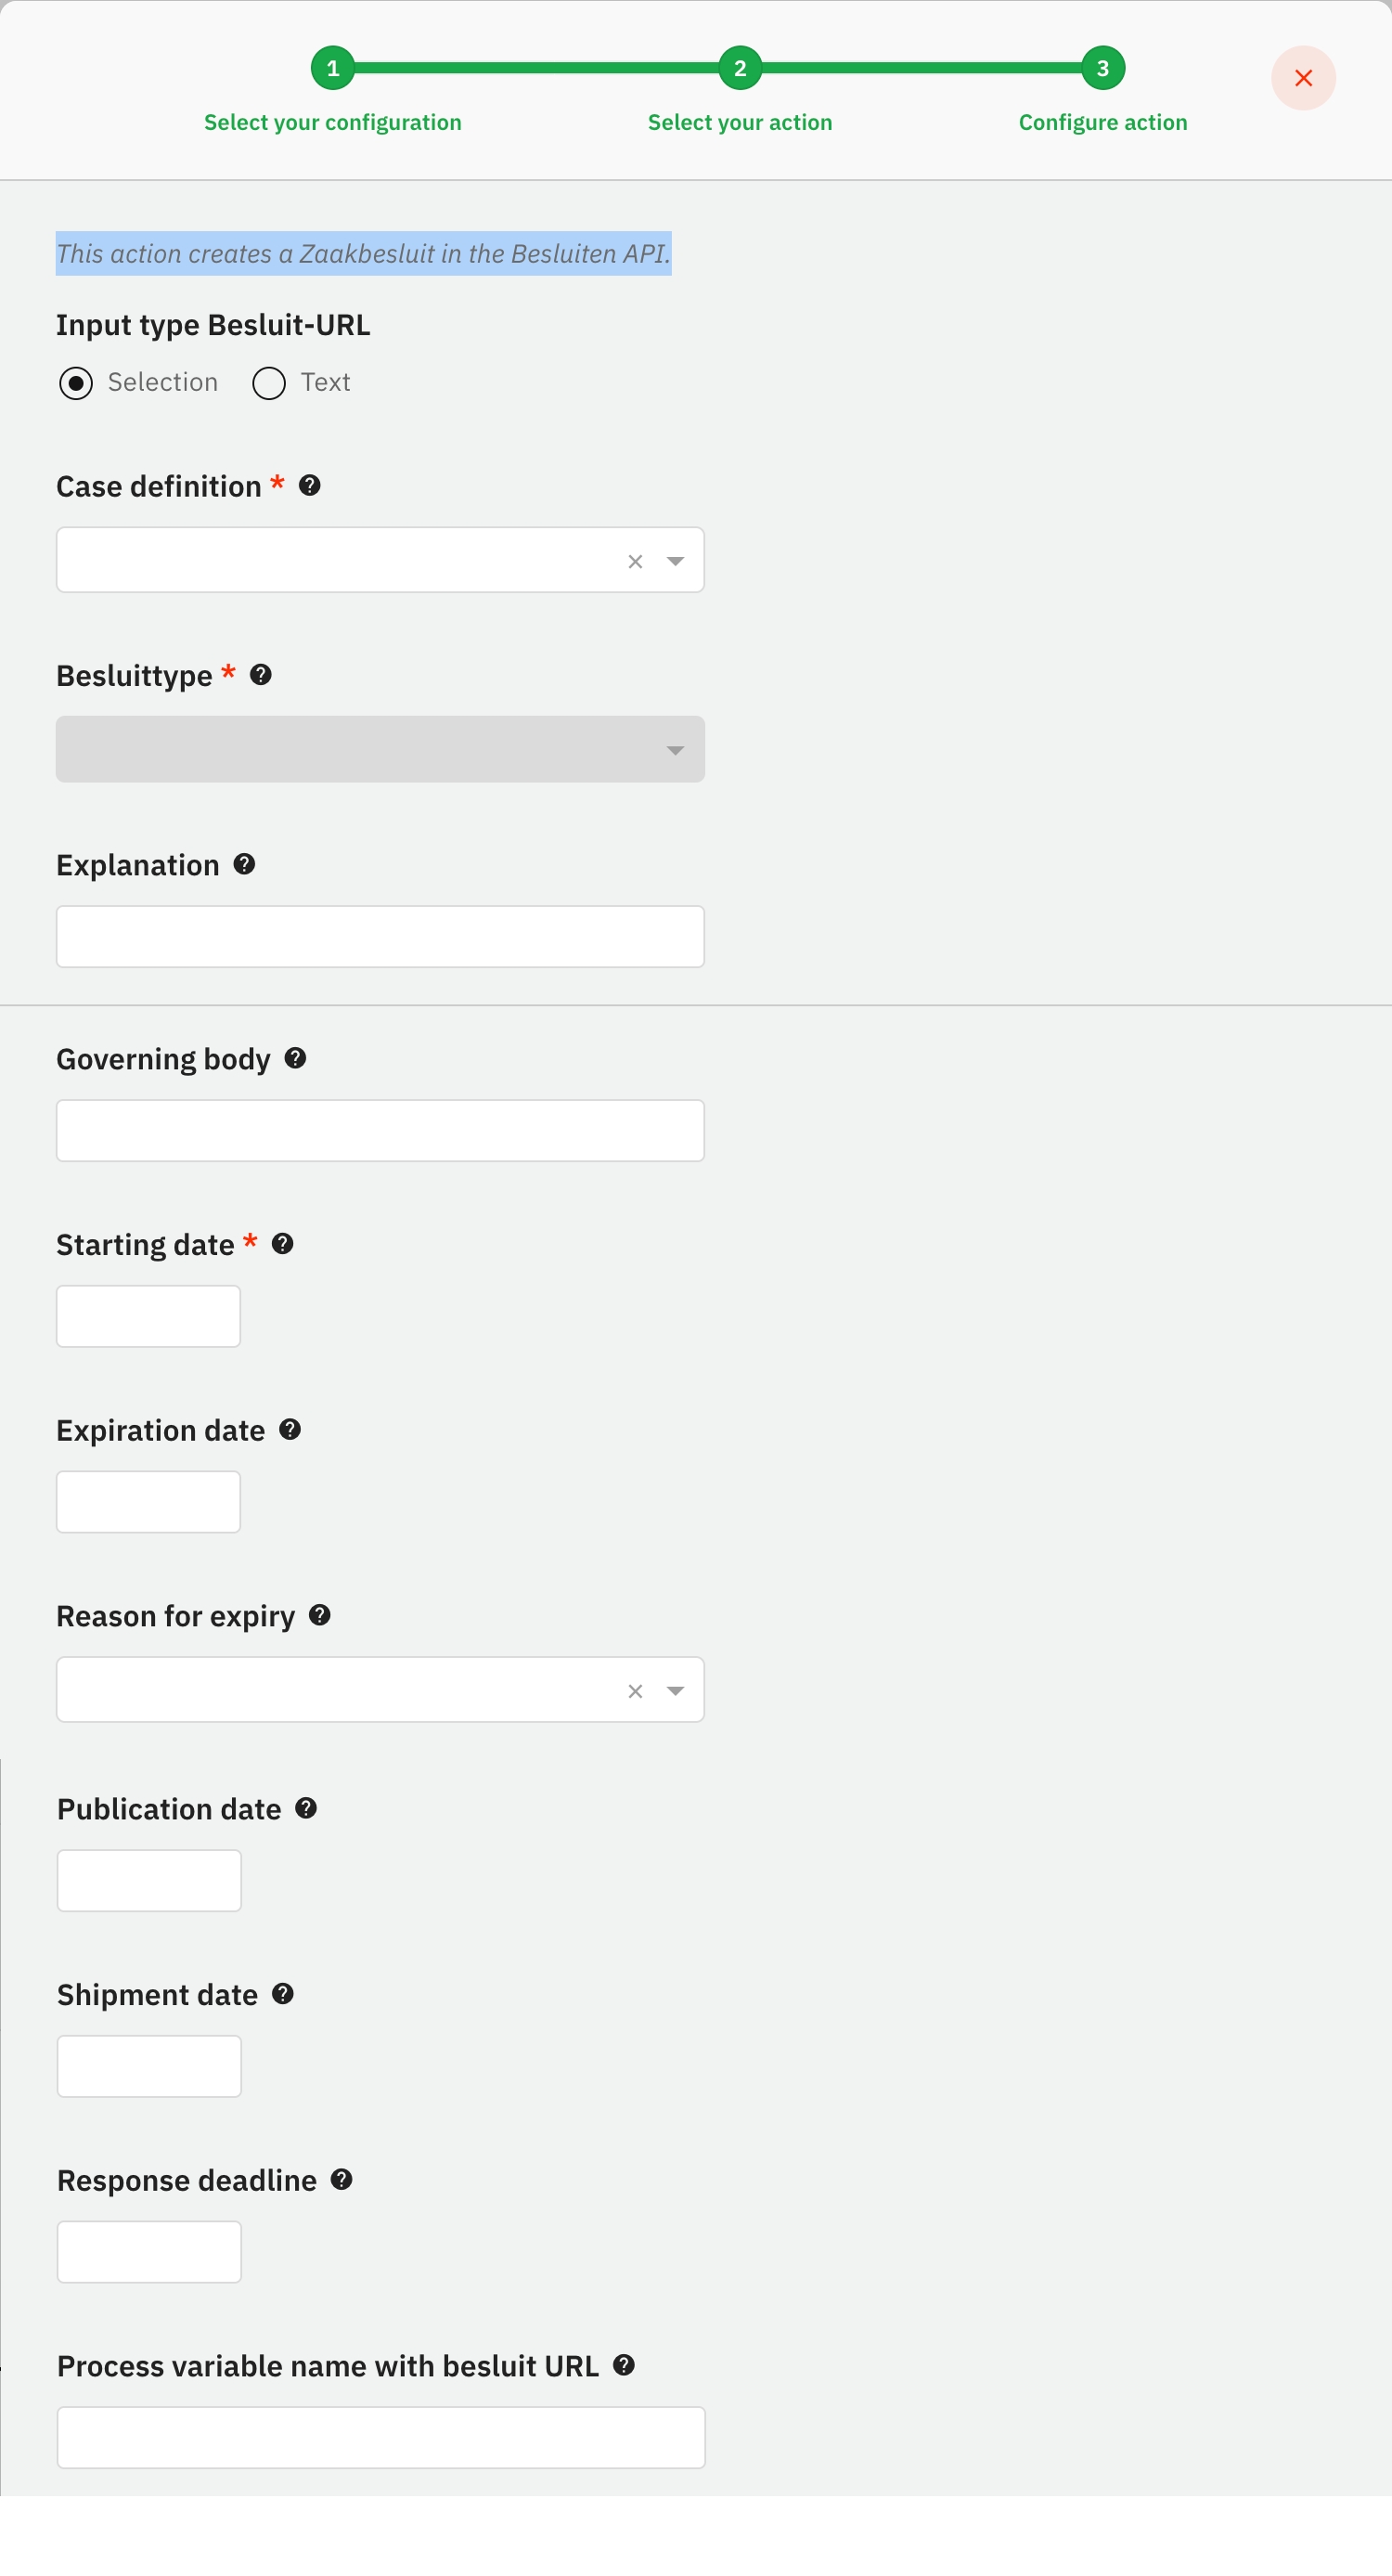This screenshot has height=2576, width=1392.
Task: Select the Selection radio option
Action: pyautogui.click(x=76, y=383)
